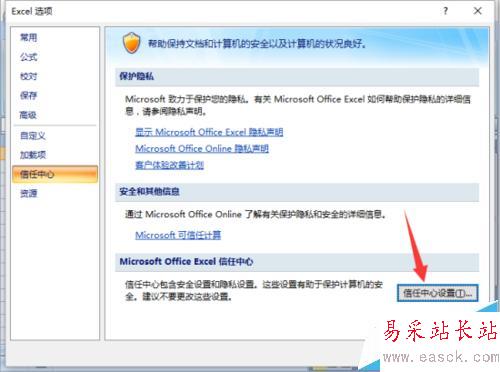
Task: Open the 自定义 category
Action: click(33, 135)
